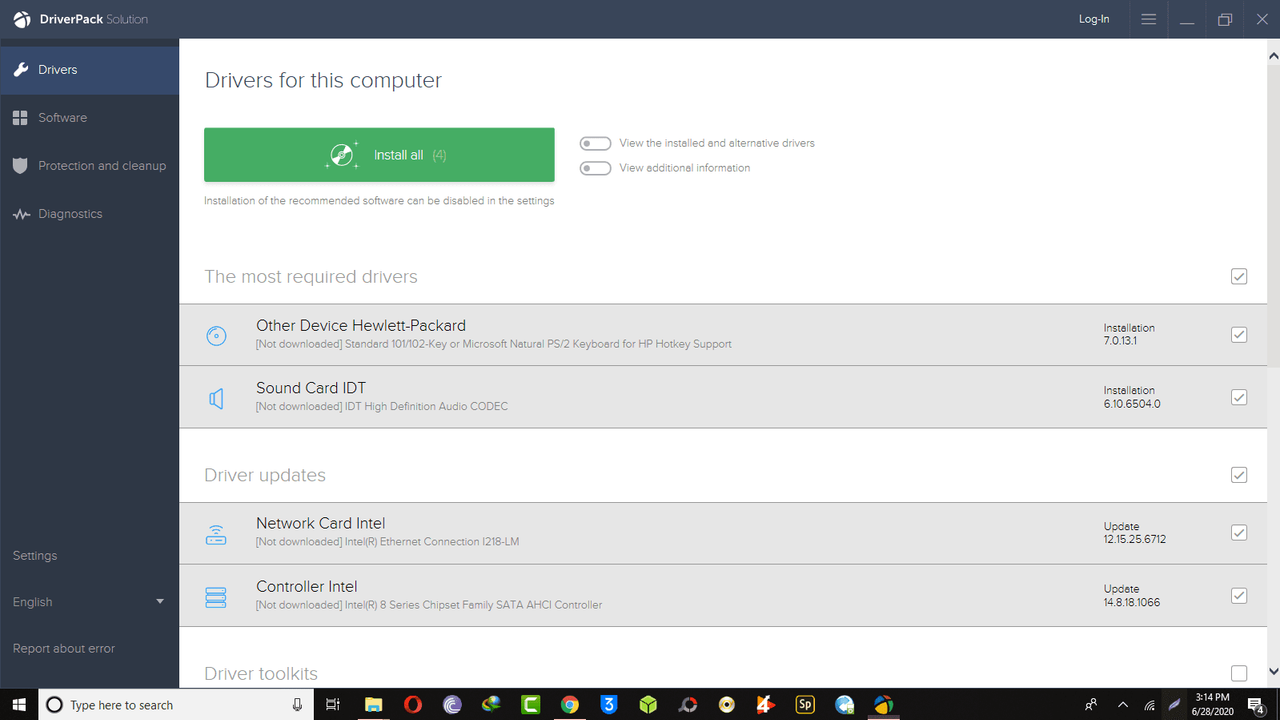Select the Other Device Hewlett-Packard title

click(x=361, y=325)
